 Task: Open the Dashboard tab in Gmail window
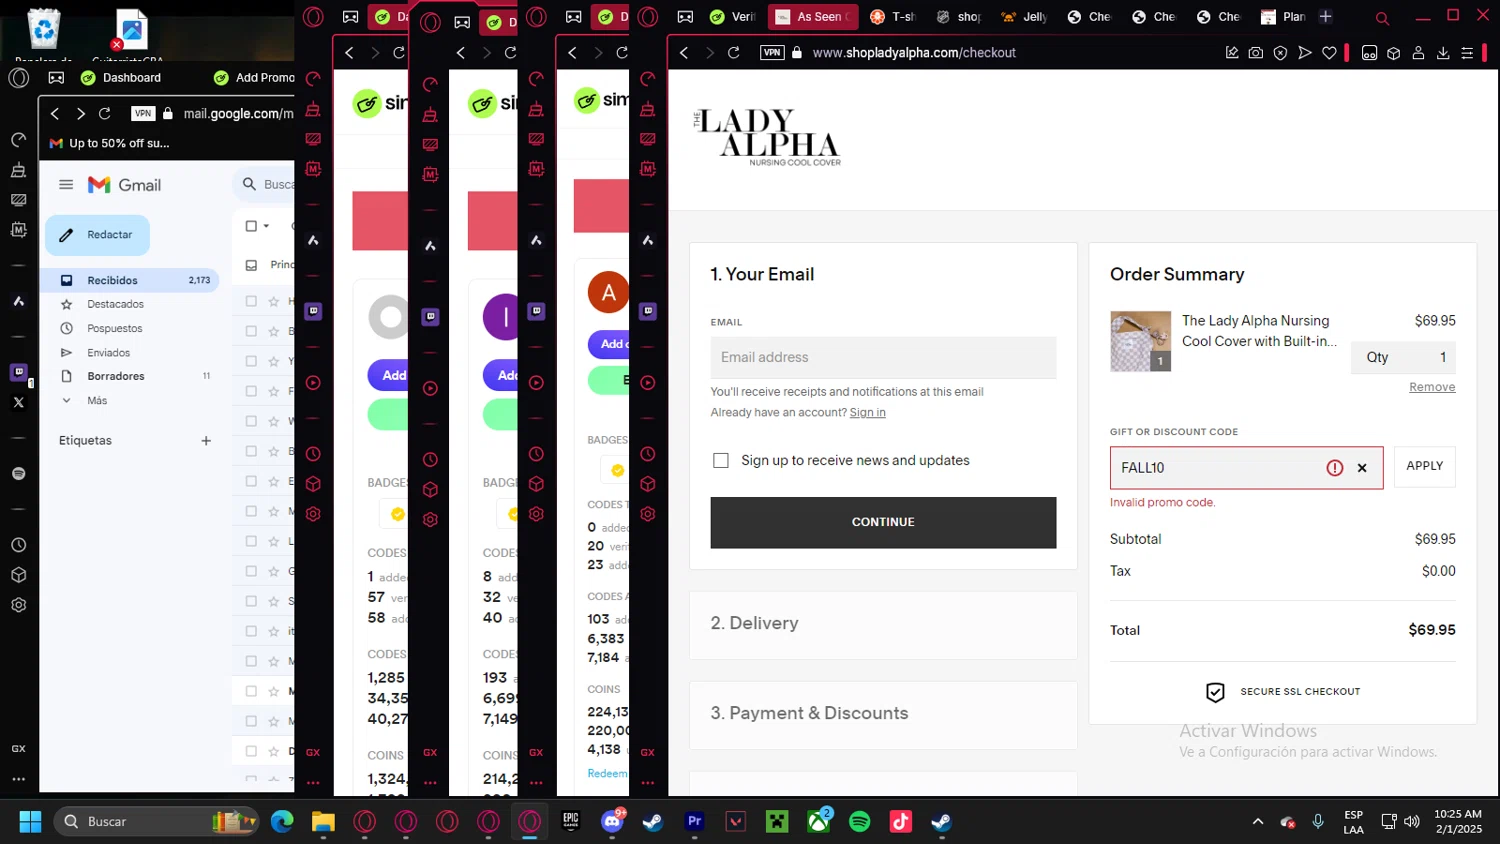[x=121, y=78]
